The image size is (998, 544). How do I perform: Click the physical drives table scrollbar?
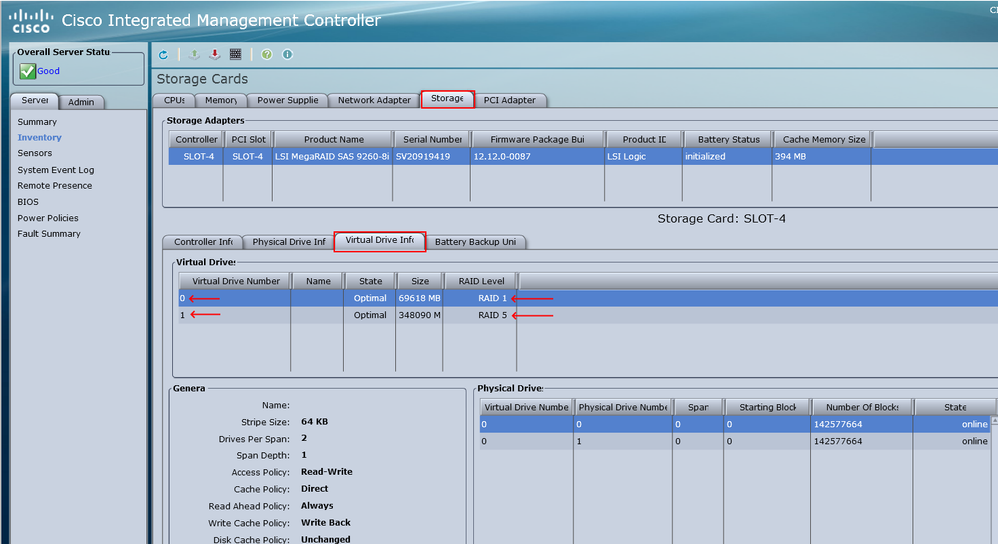[994, 480]
